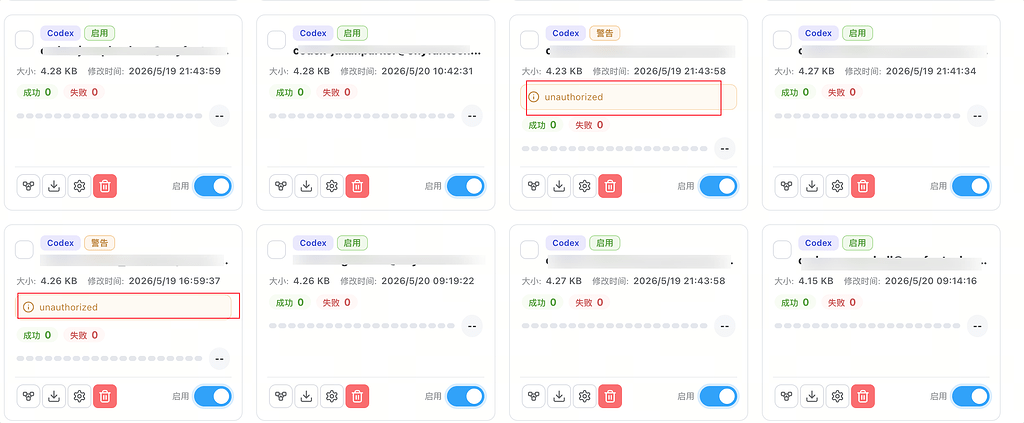Screen dimensions: 1024x423
Task: Click 失败 0 on the 4.15 KB card
Action: pyautogui.click(x=842, y=302)
